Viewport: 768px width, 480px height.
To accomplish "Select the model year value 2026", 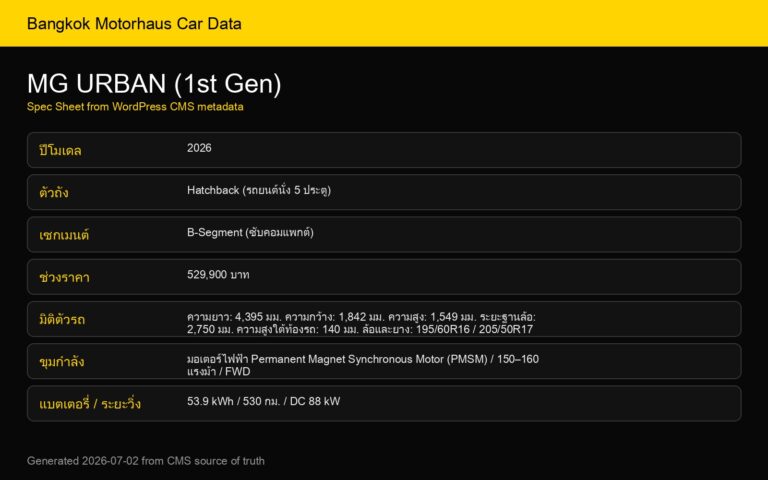I will (x=199, y=148).
